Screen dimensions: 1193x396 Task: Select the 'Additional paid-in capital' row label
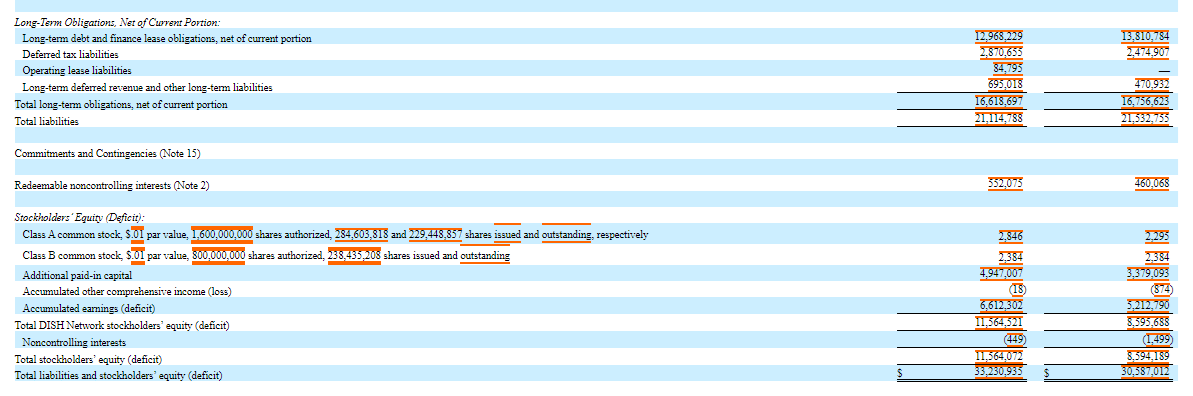(x=78, y=276)
